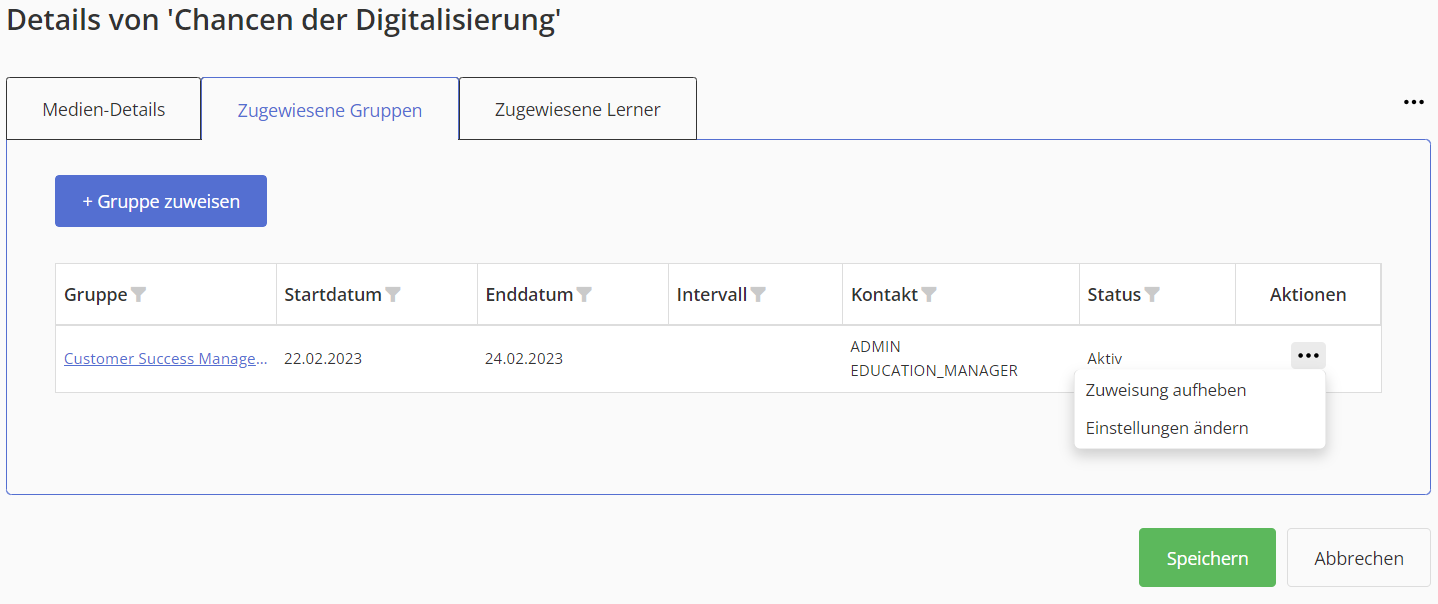
Task: Choose Zuweisung aufheben from the menu
Action: coord(1166,390)
